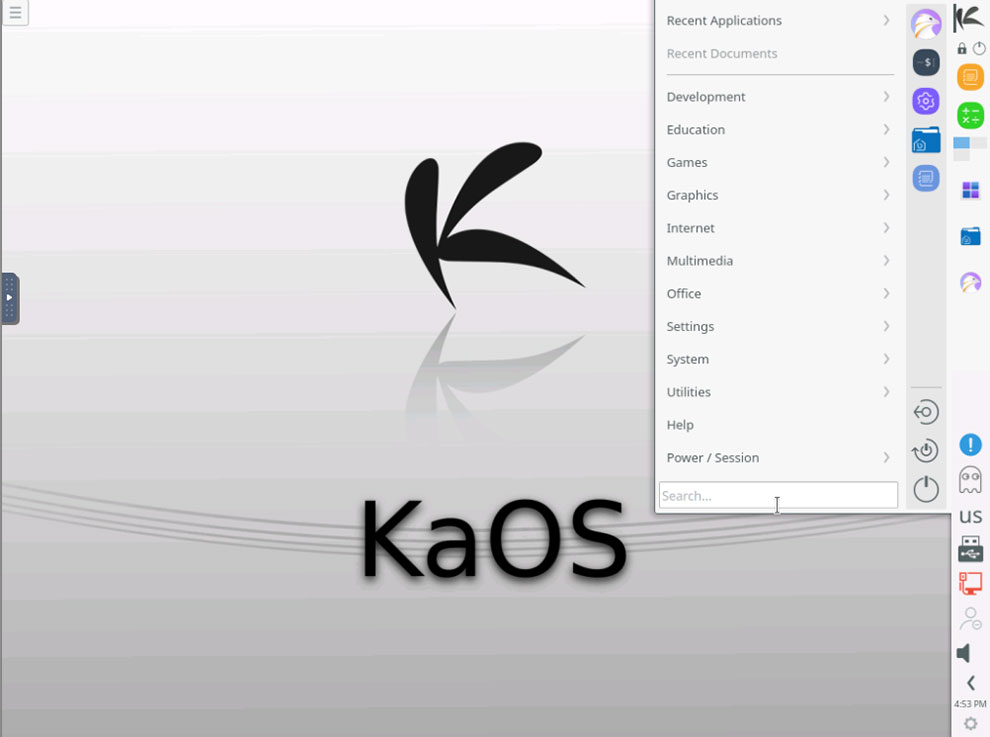Screen dimensions: 990x737
Task: Open the Development category
Action: click(x=780, y=97)
